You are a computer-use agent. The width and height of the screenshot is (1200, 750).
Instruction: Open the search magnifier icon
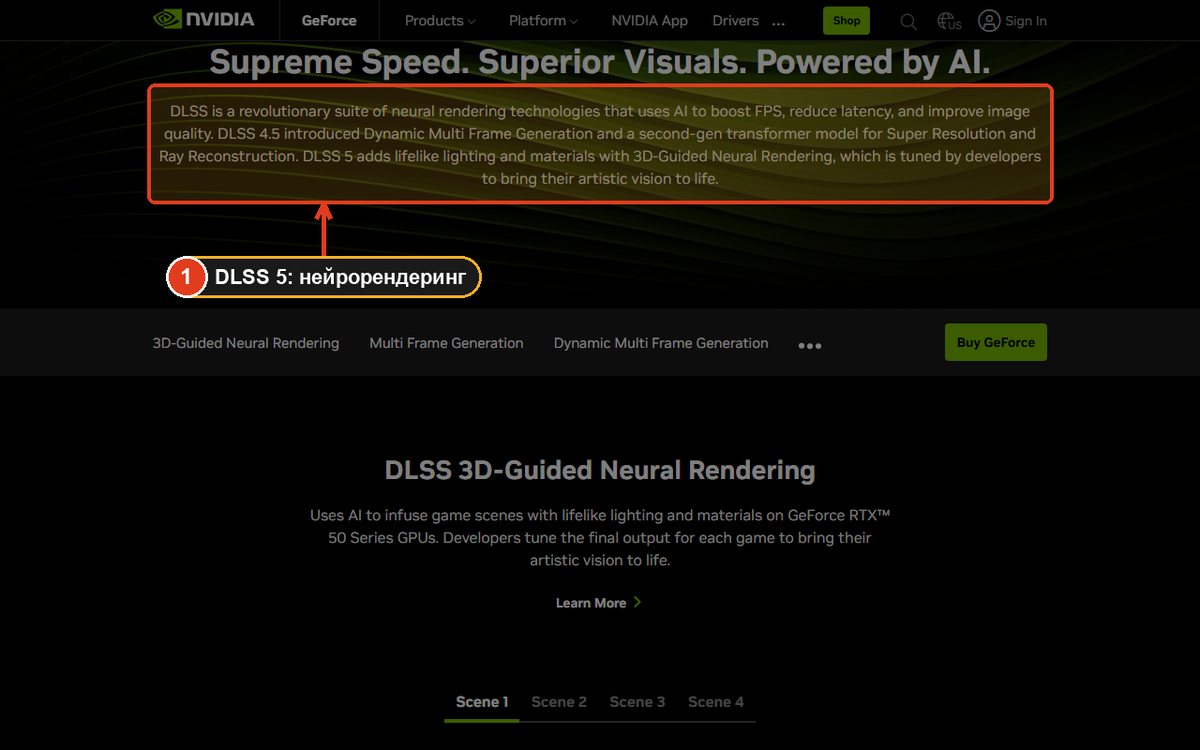908,21
